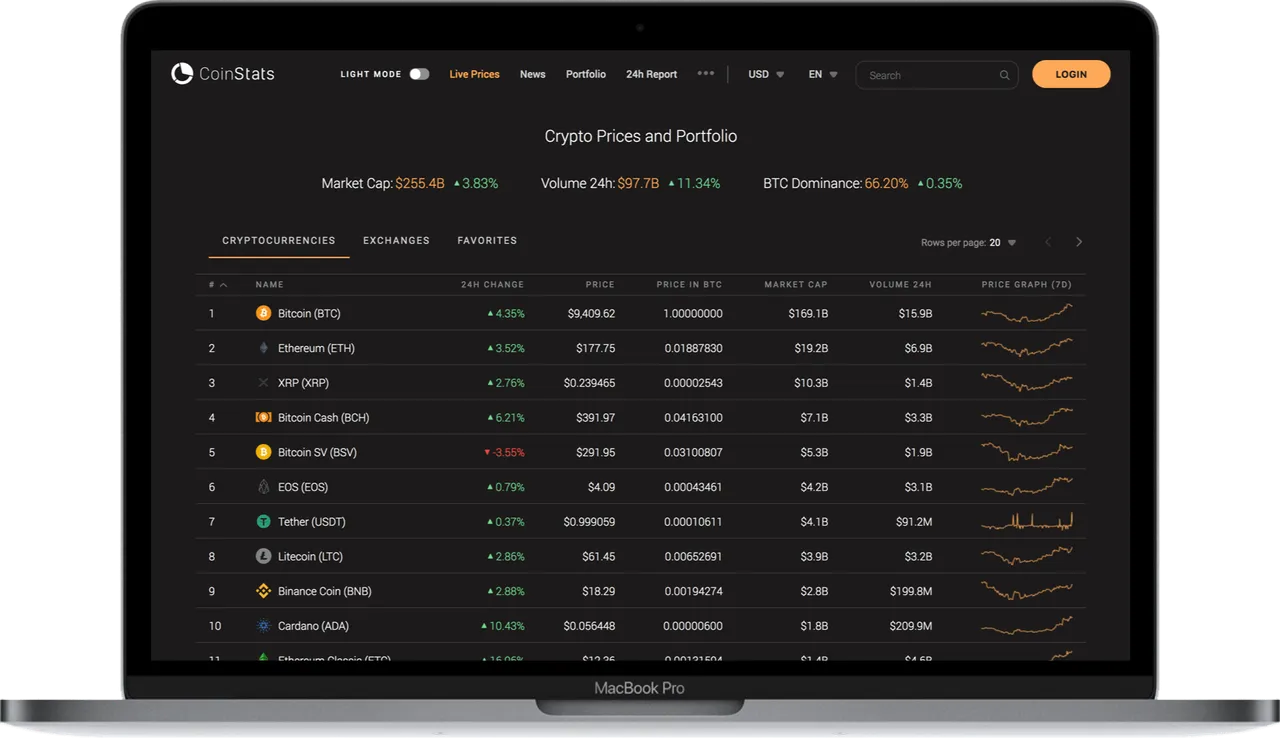Select the Ethereum (ETH) name text

coord(316,349)
